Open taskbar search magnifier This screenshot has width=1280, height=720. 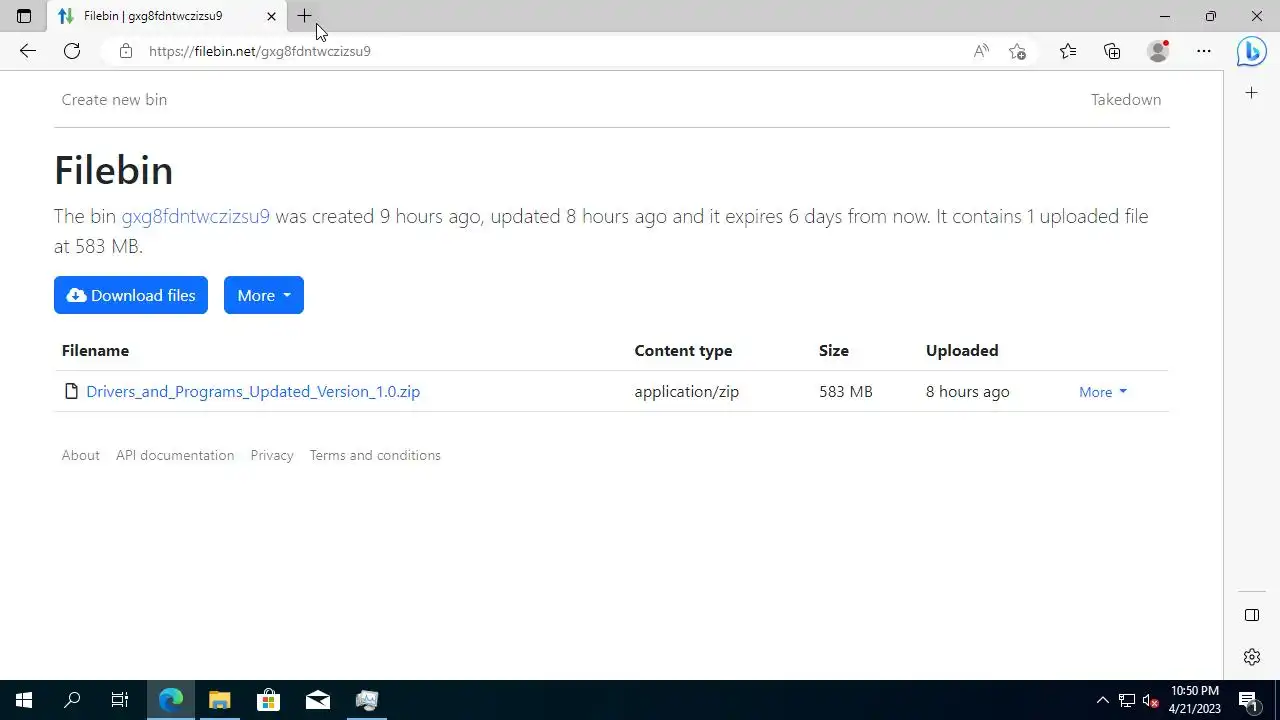pos(72,700)
